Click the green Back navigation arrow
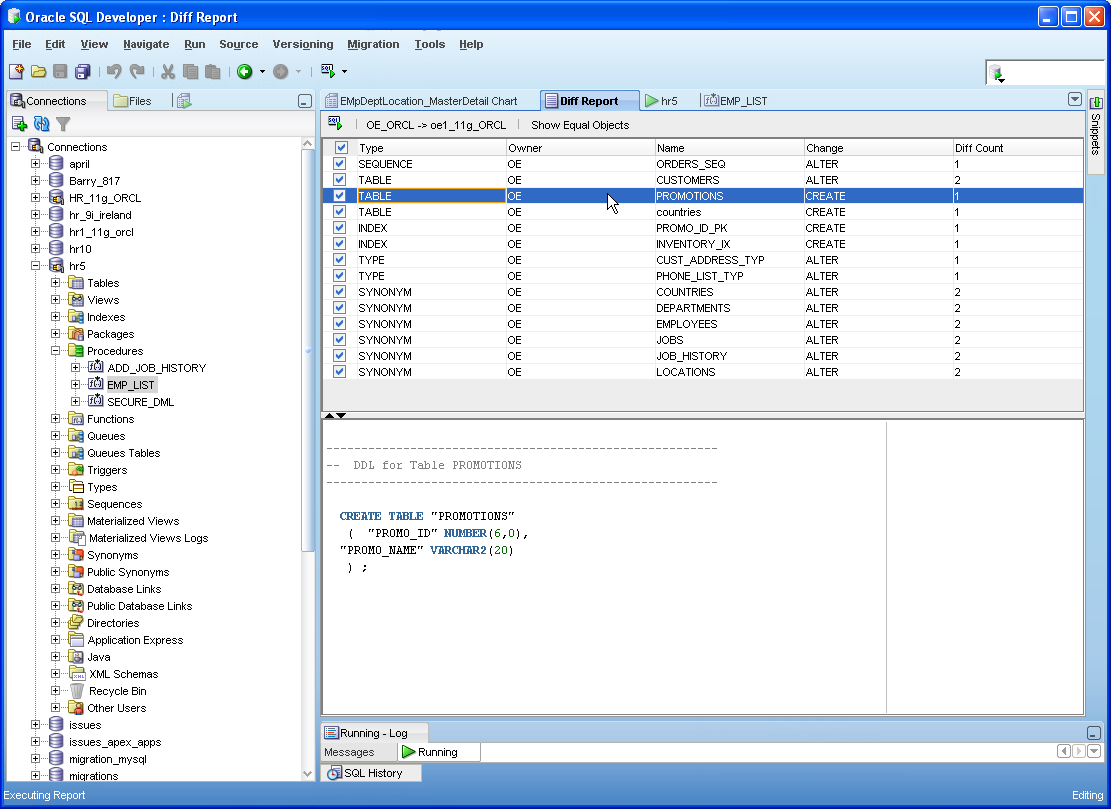The height and width of the screenshot is (809, 1111). pos(245,72)
